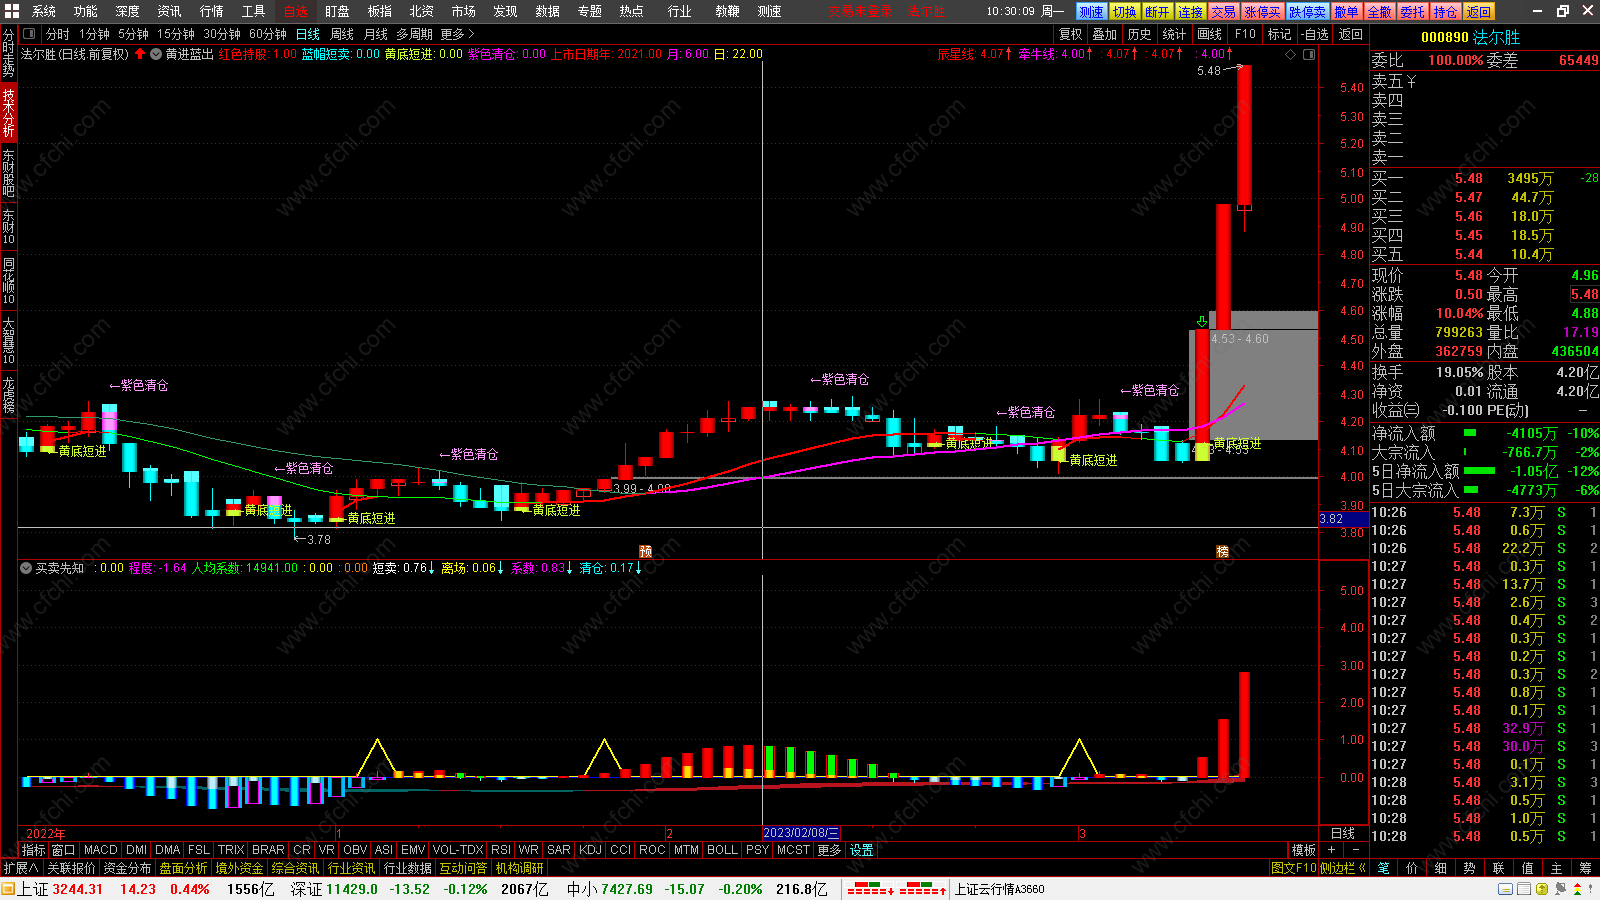The height and width of the screenshot is (900, 1600).
Task: Expand the 扩展 panel
Action: coord(20,868)
